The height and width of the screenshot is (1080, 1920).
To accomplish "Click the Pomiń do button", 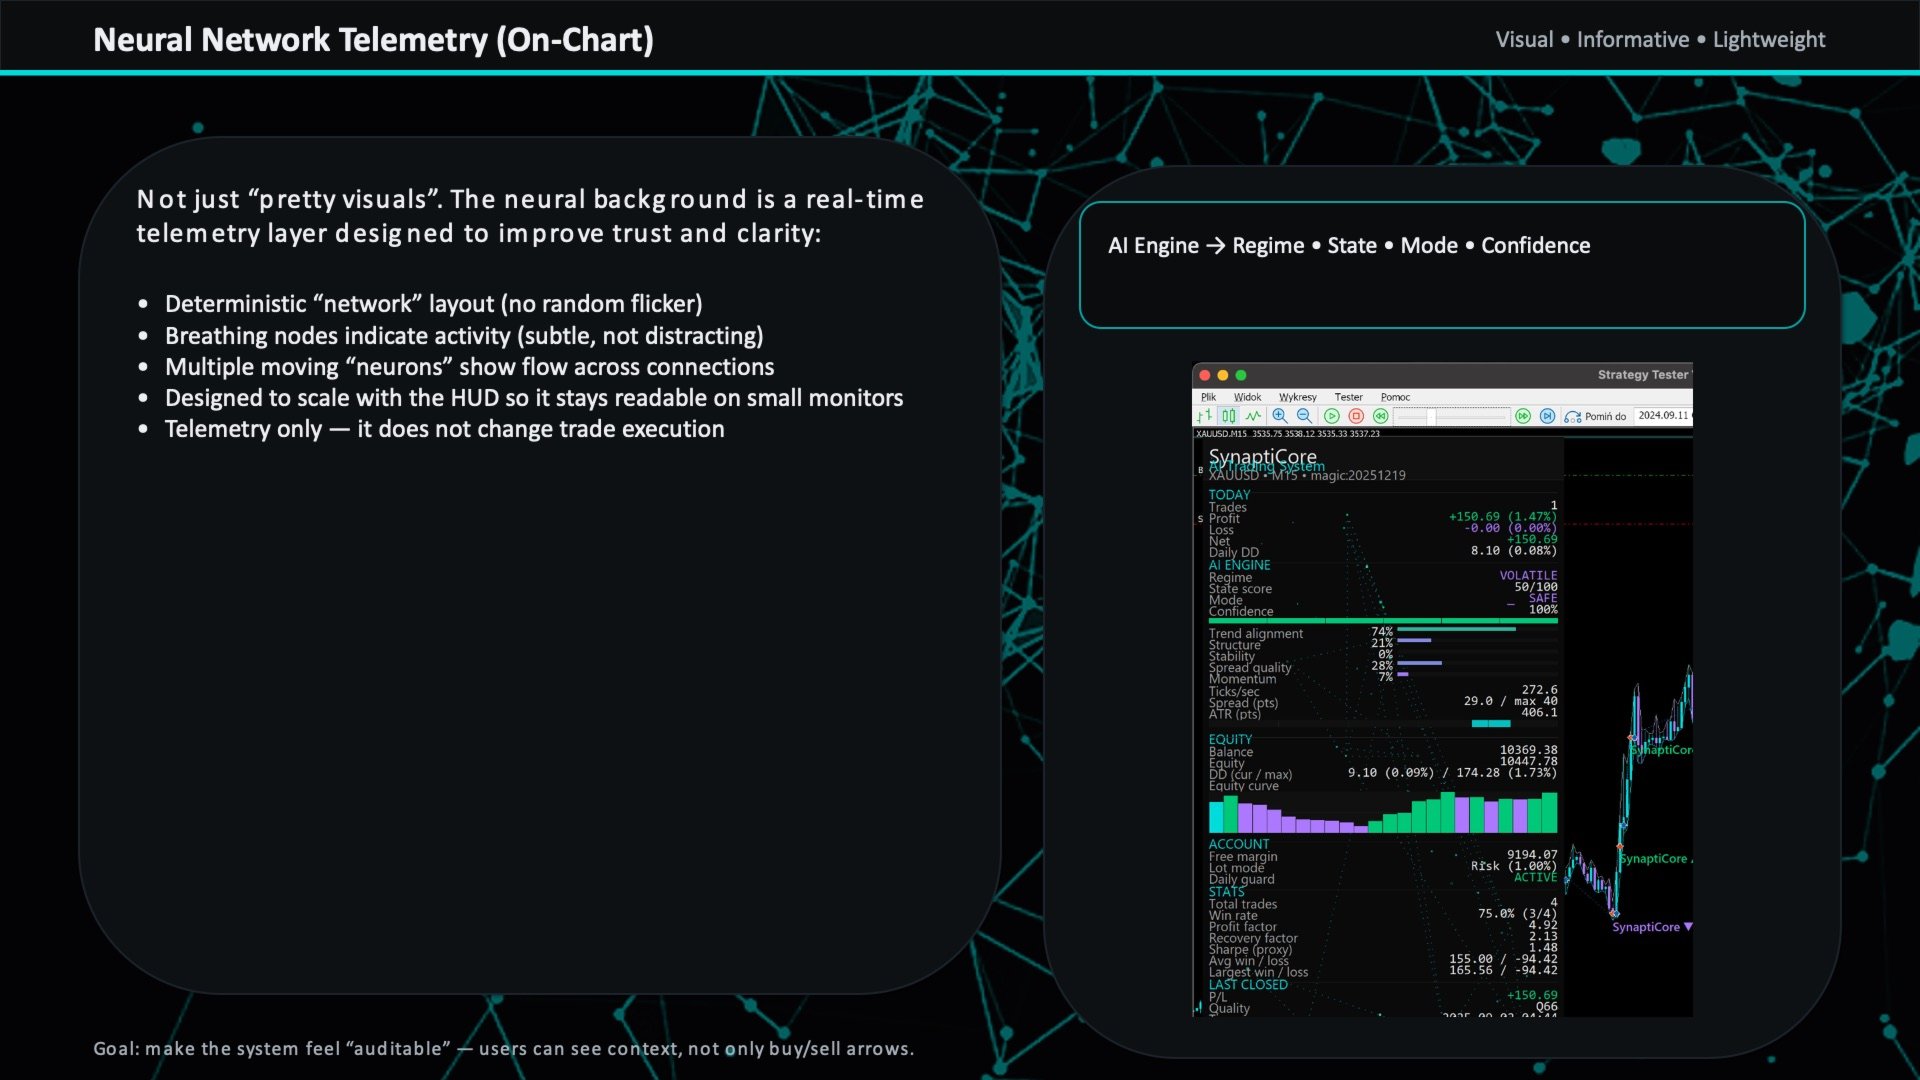I will [1596, 416].
